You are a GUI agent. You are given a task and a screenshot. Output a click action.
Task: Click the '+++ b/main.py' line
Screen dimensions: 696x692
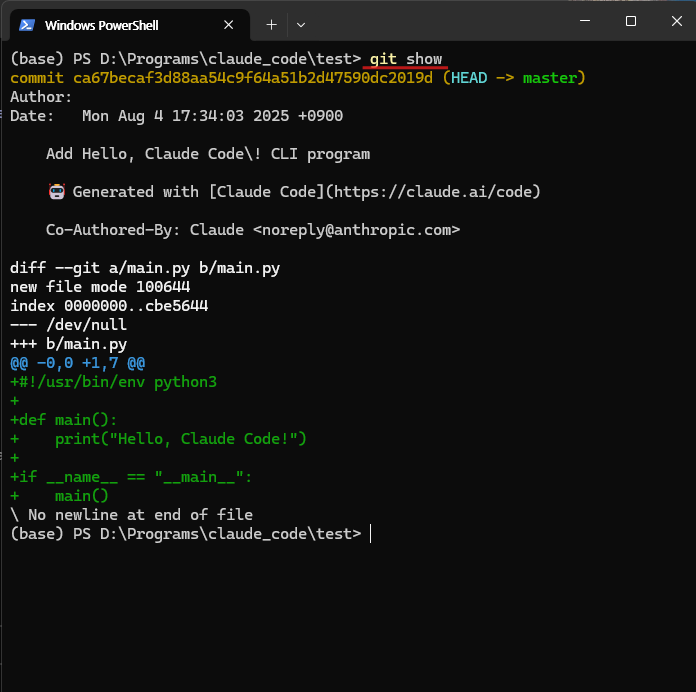point(68,344)
